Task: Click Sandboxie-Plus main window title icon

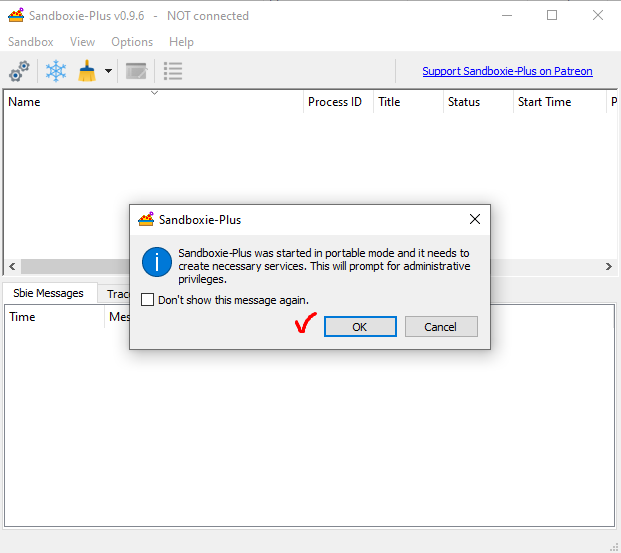Action: tap(16, 15)
